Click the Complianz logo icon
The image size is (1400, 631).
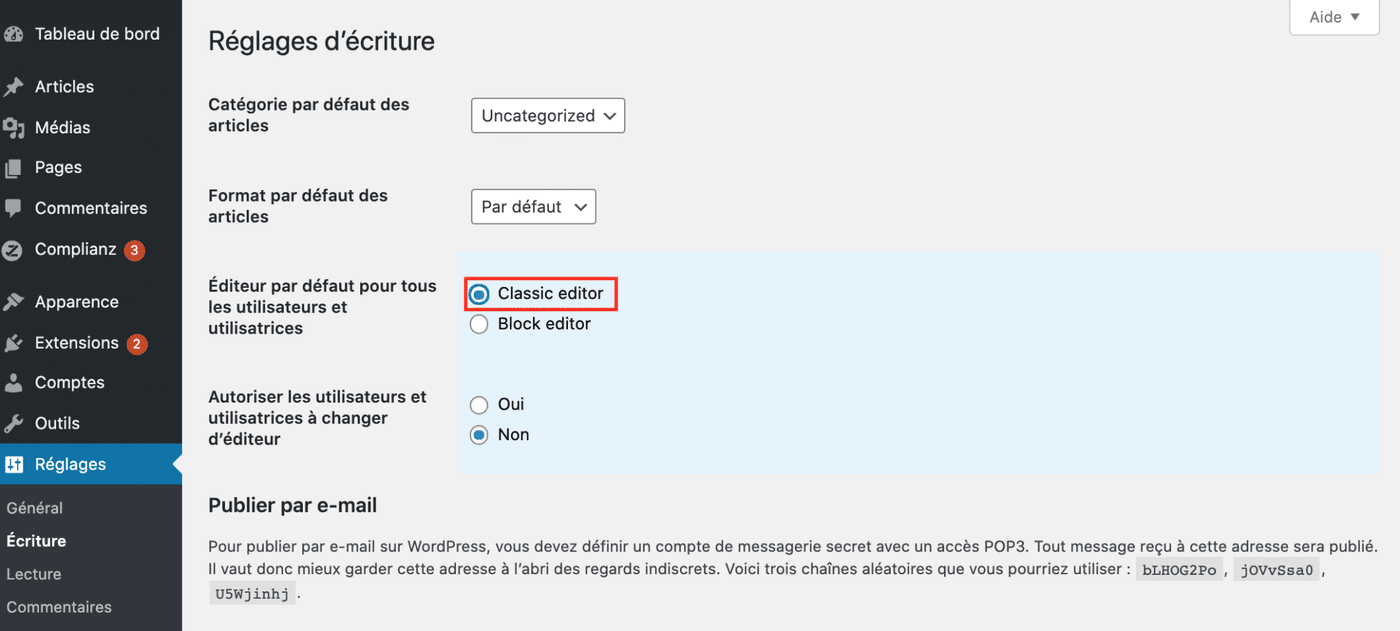coord(12,250)
